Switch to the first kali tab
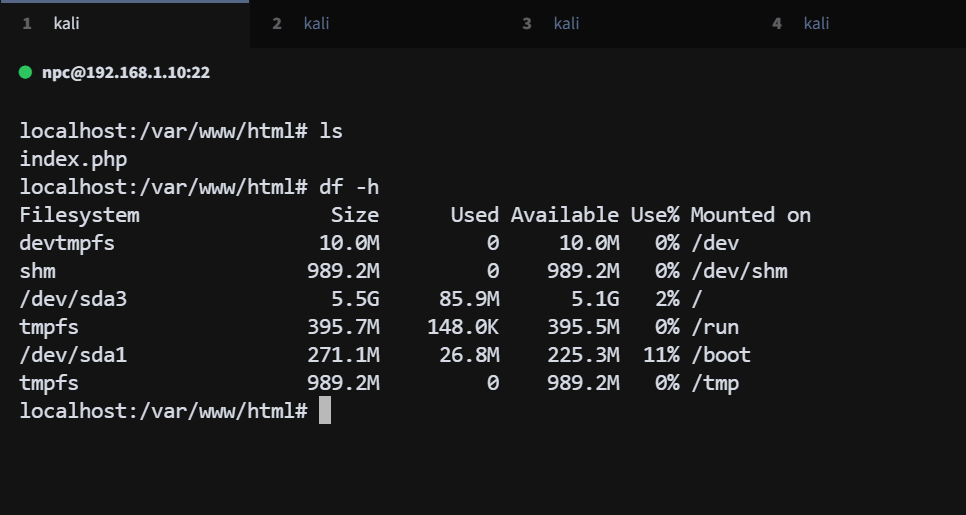The image size is (966, 515). [x=66, y=24]
